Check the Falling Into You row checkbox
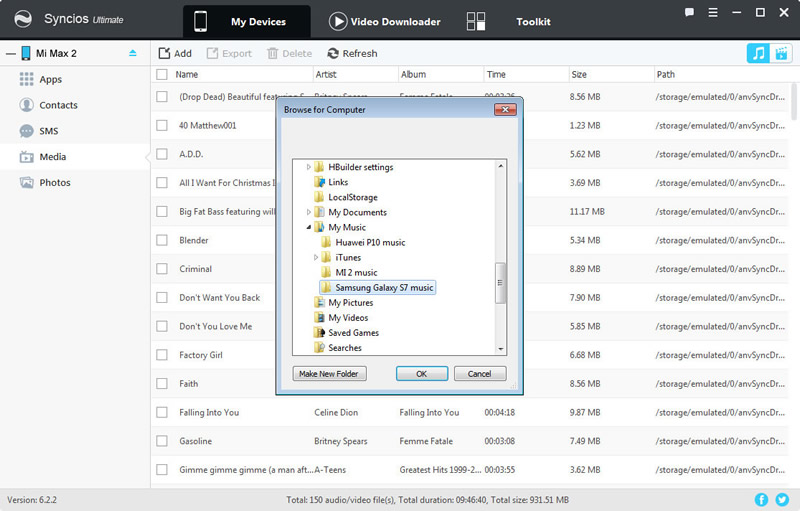 tap(162, 412)
